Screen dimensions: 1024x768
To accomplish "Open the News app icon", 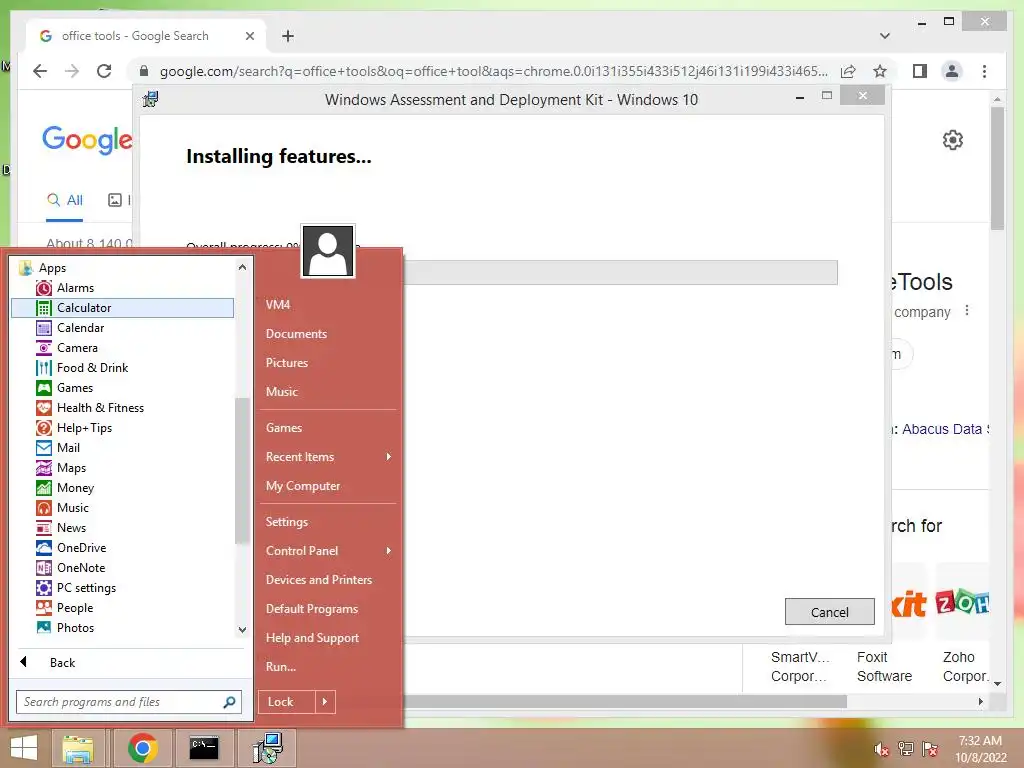I will point(44,528).
